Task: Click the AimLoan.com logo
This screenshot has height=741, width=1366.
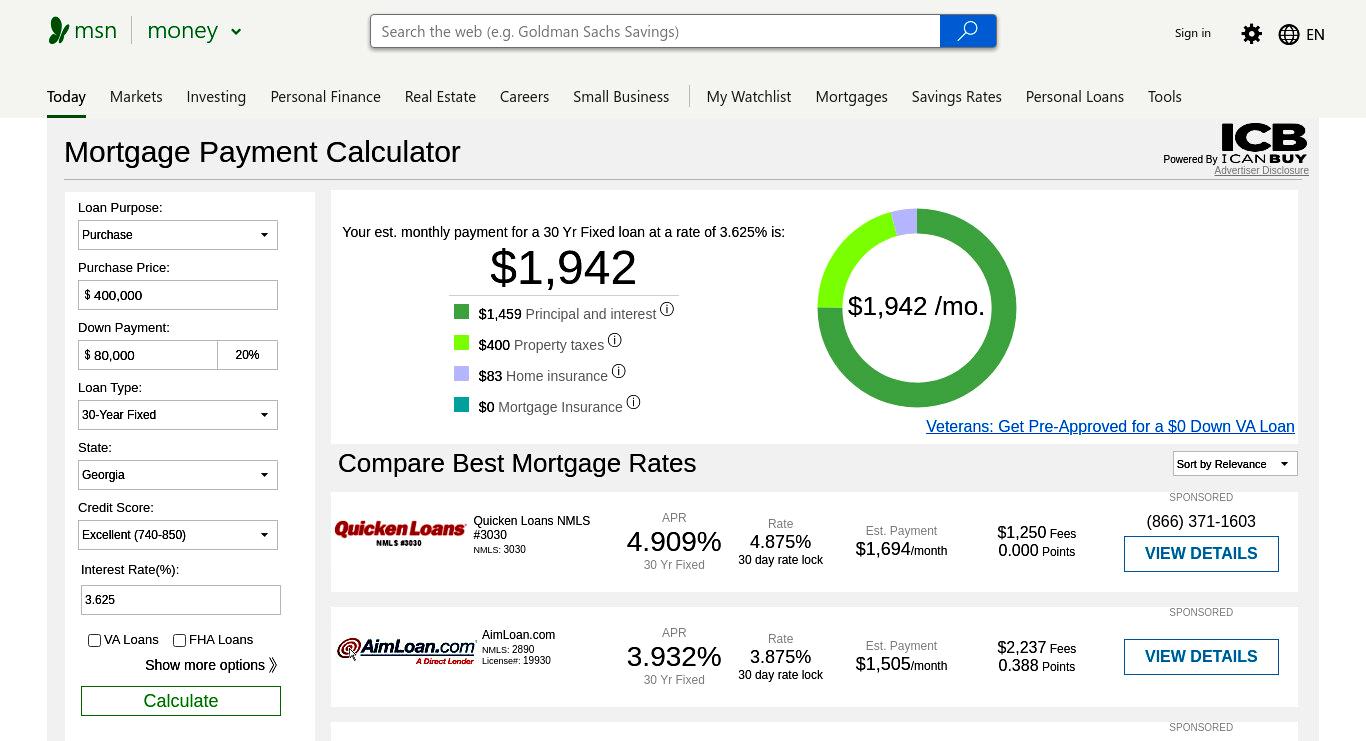Action: (x=406, y=650)
